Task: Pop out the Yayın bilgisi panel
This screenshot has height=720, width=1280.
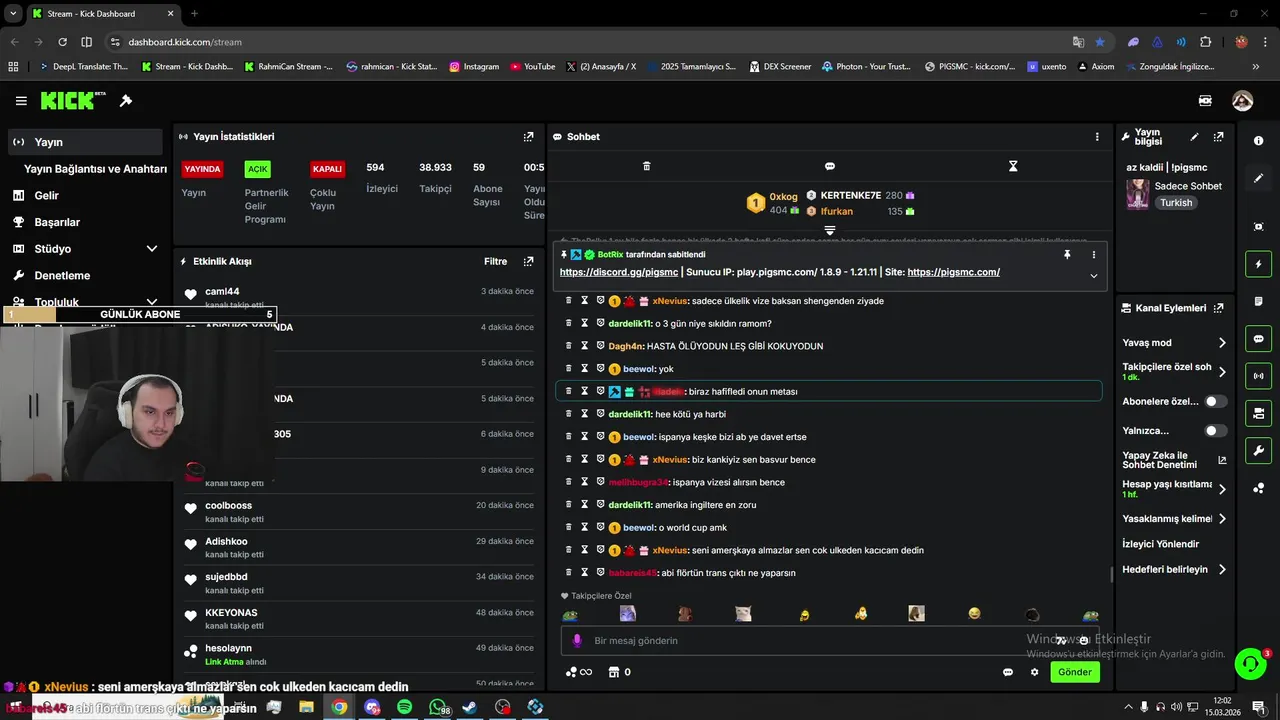Action: (x=1218, y=137)
